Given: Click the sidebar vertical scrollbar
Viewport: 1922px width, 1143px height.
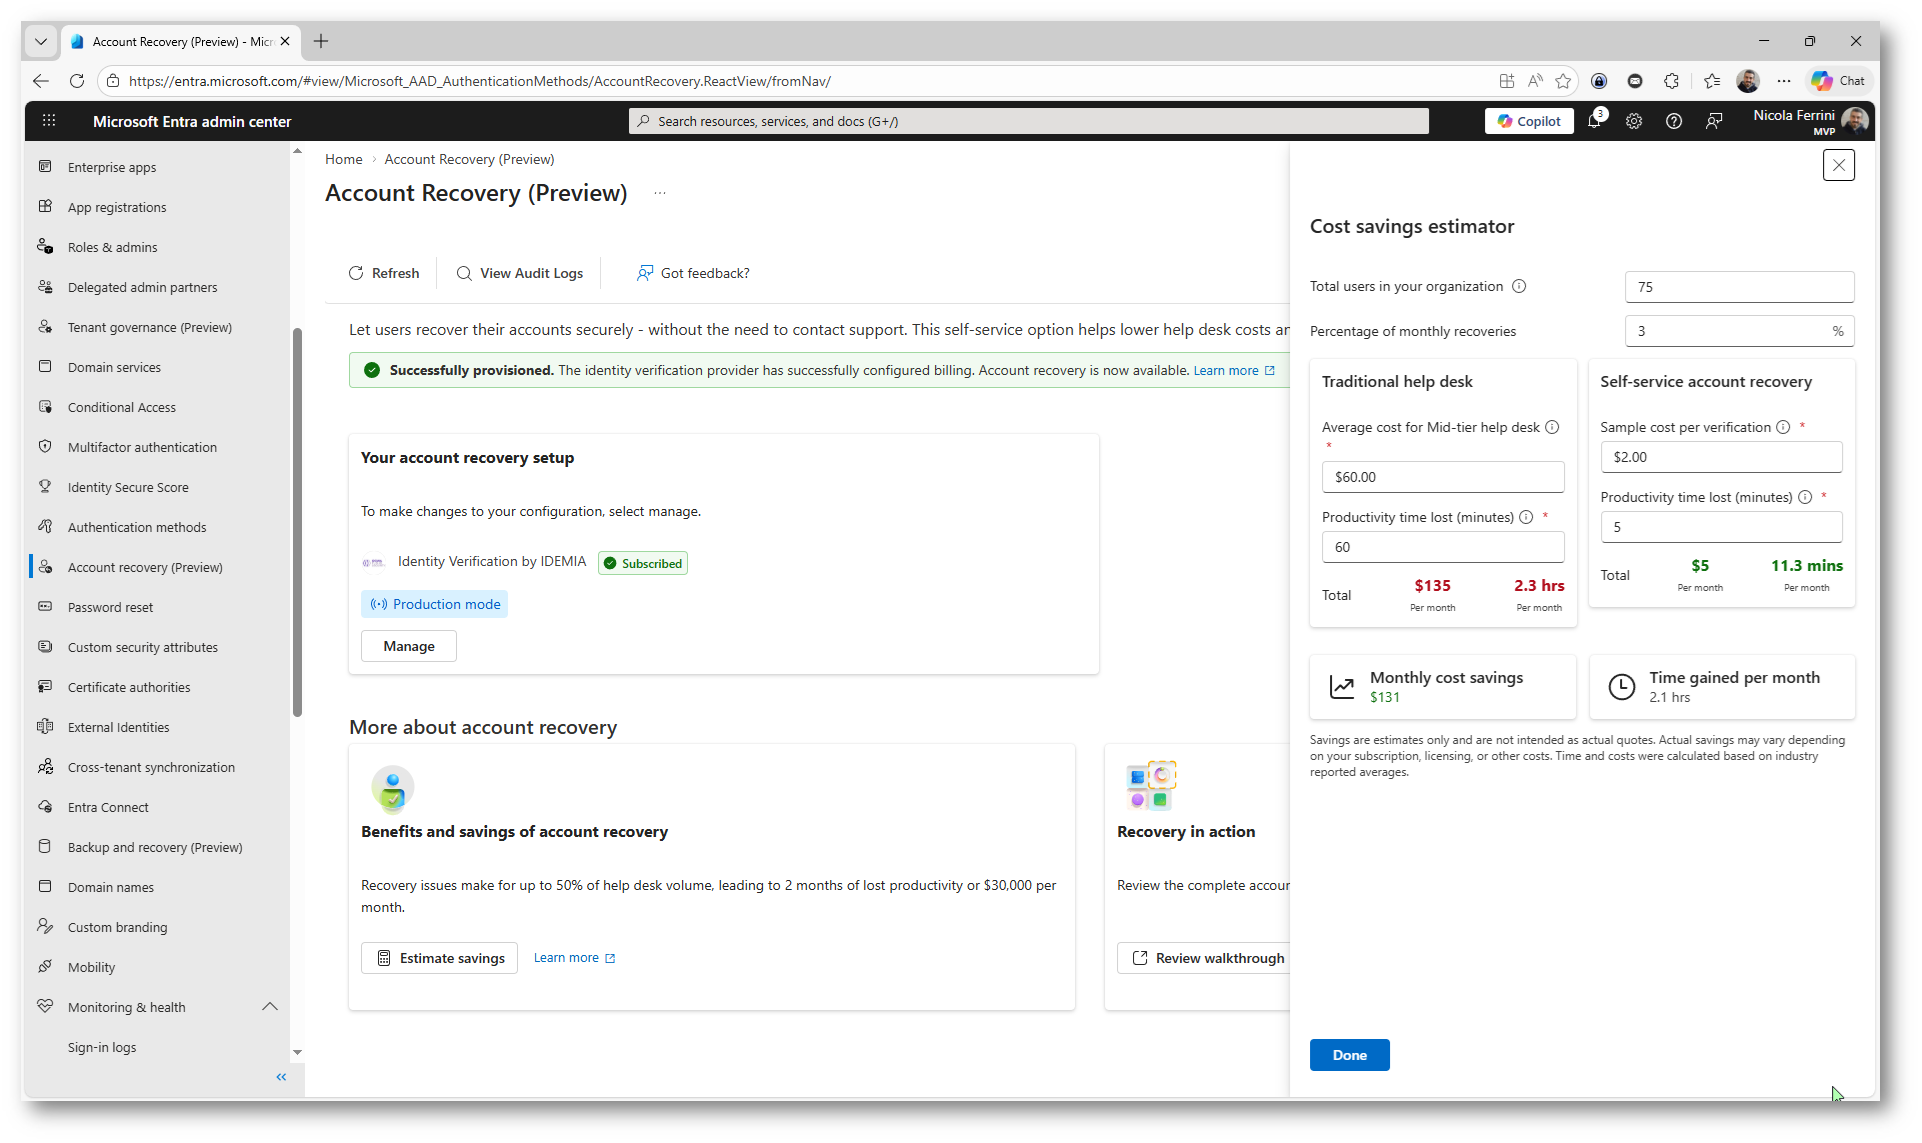Looking at the screenshot, I should (x=297, y=520).
